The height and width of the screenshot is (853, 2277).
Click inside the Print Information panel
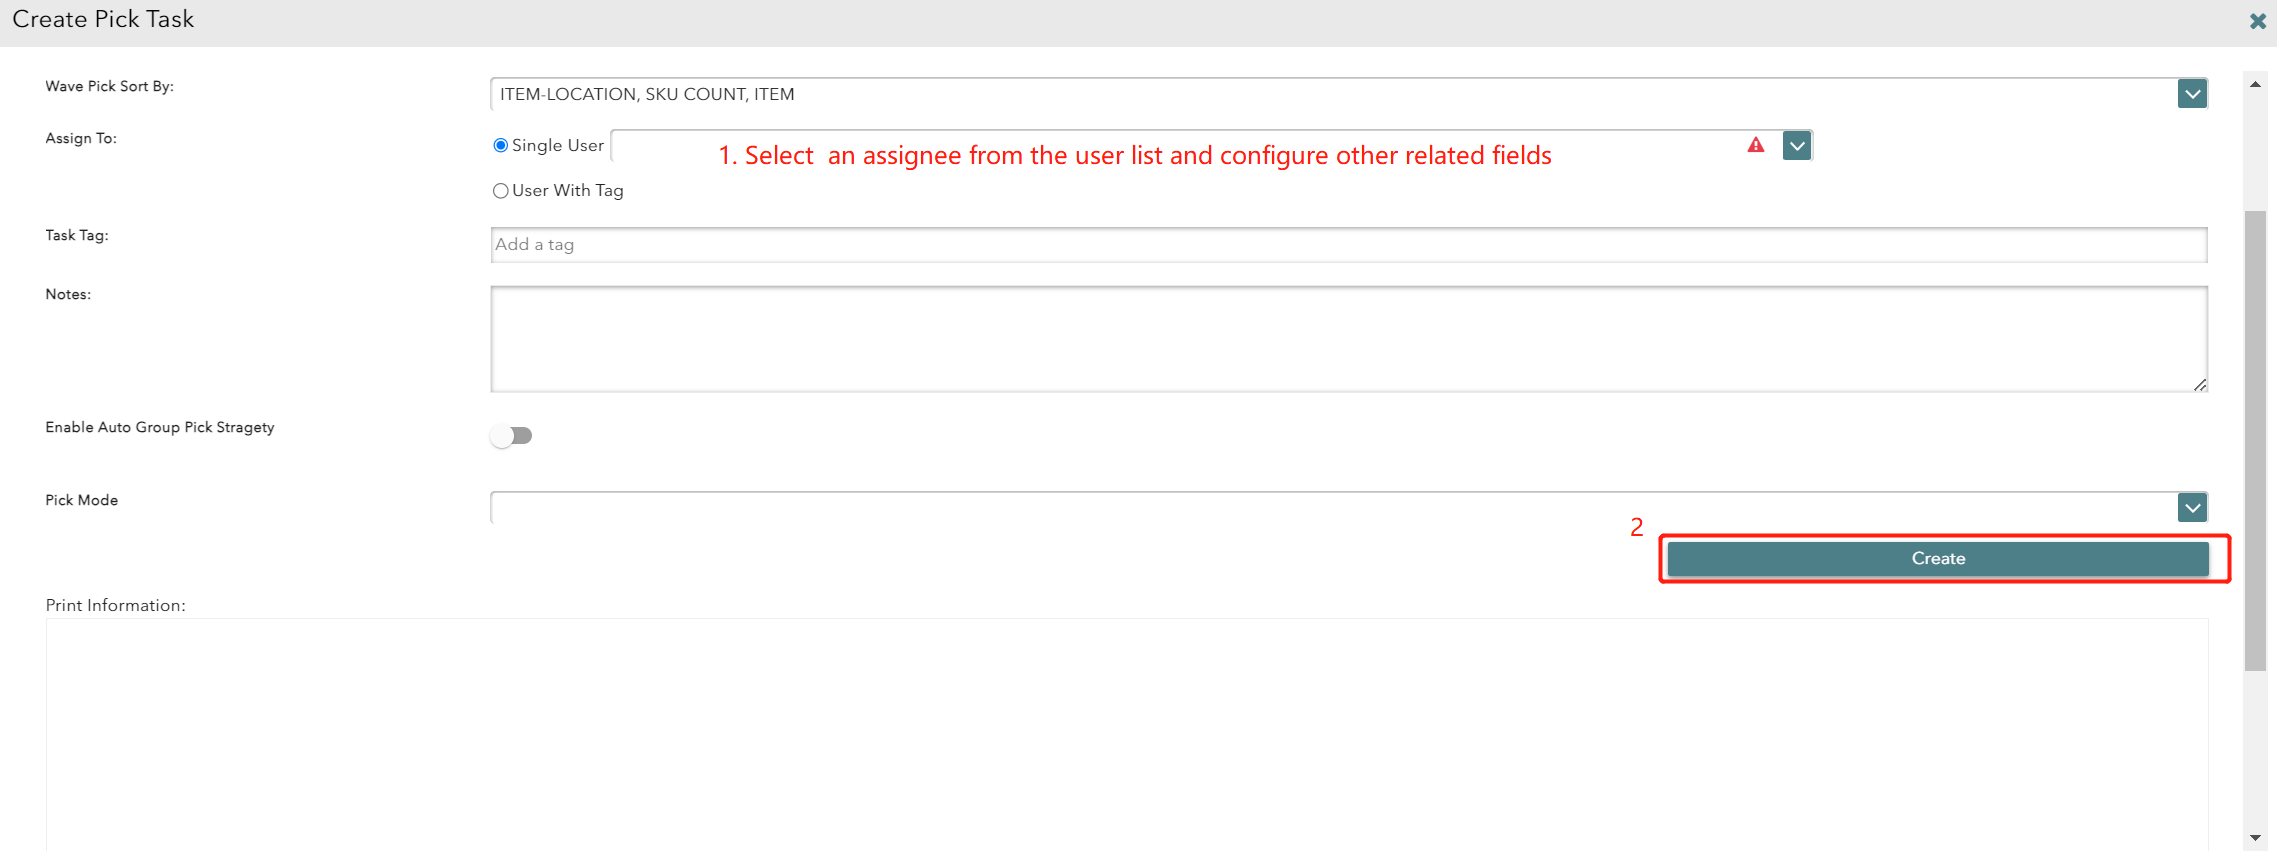1126,734
